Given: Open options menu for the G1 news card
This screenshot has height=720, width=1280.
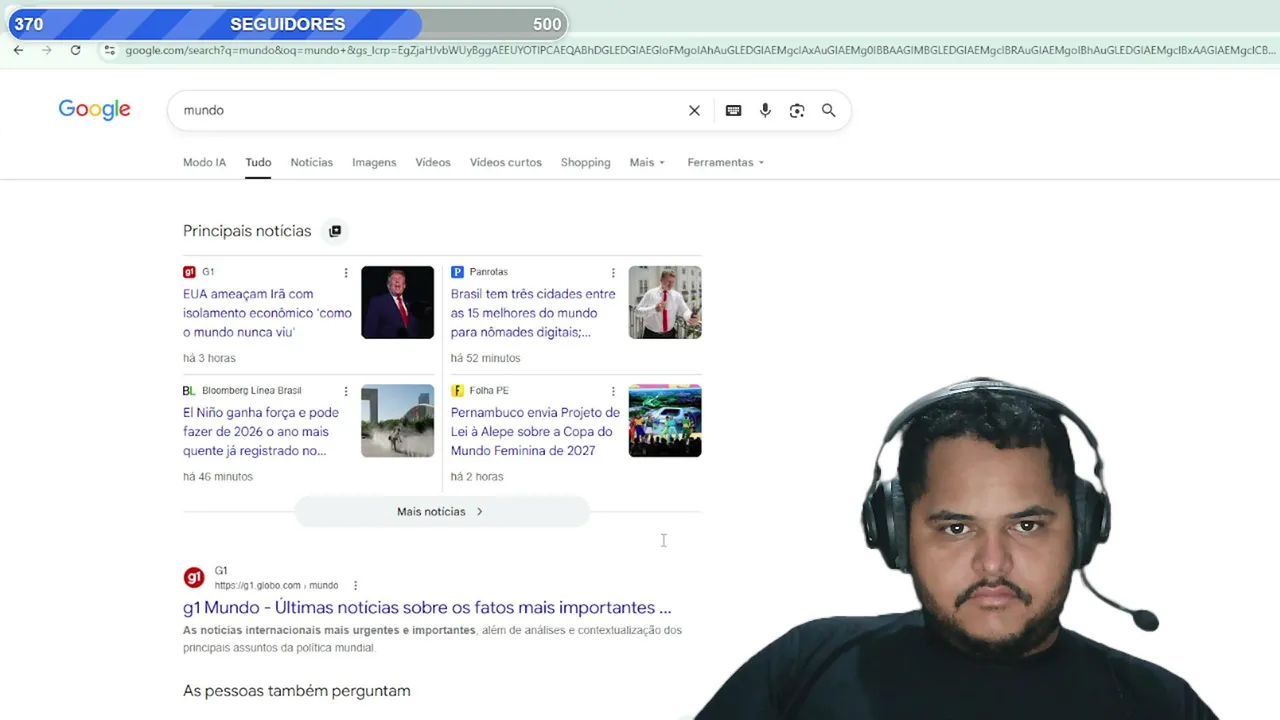Looking at the screenshot, I should tap(346, 273).
